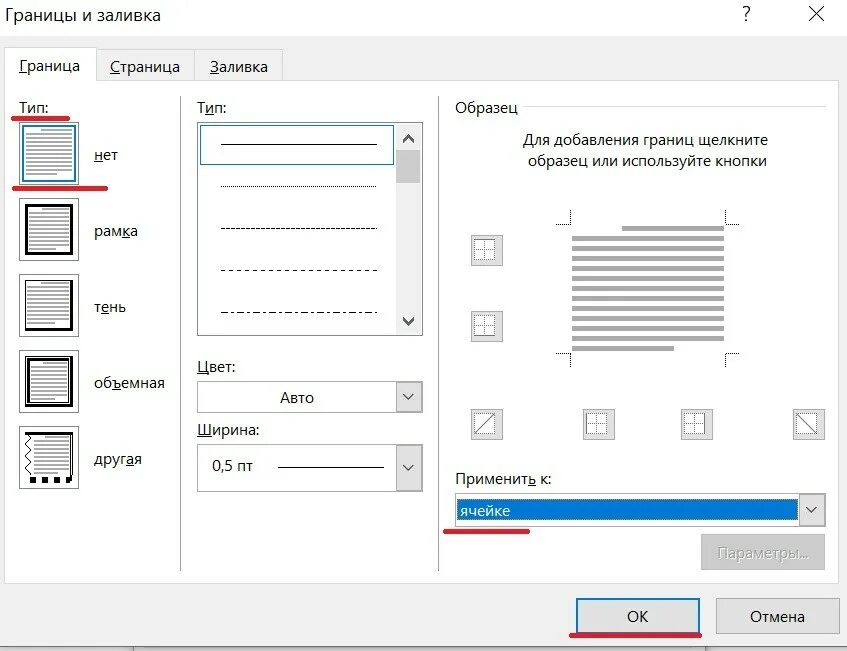Image resolution: width=847 pixels, height=651 pixels.
Task: Click the 'Ширина:' label
Action: pos(228,430)
